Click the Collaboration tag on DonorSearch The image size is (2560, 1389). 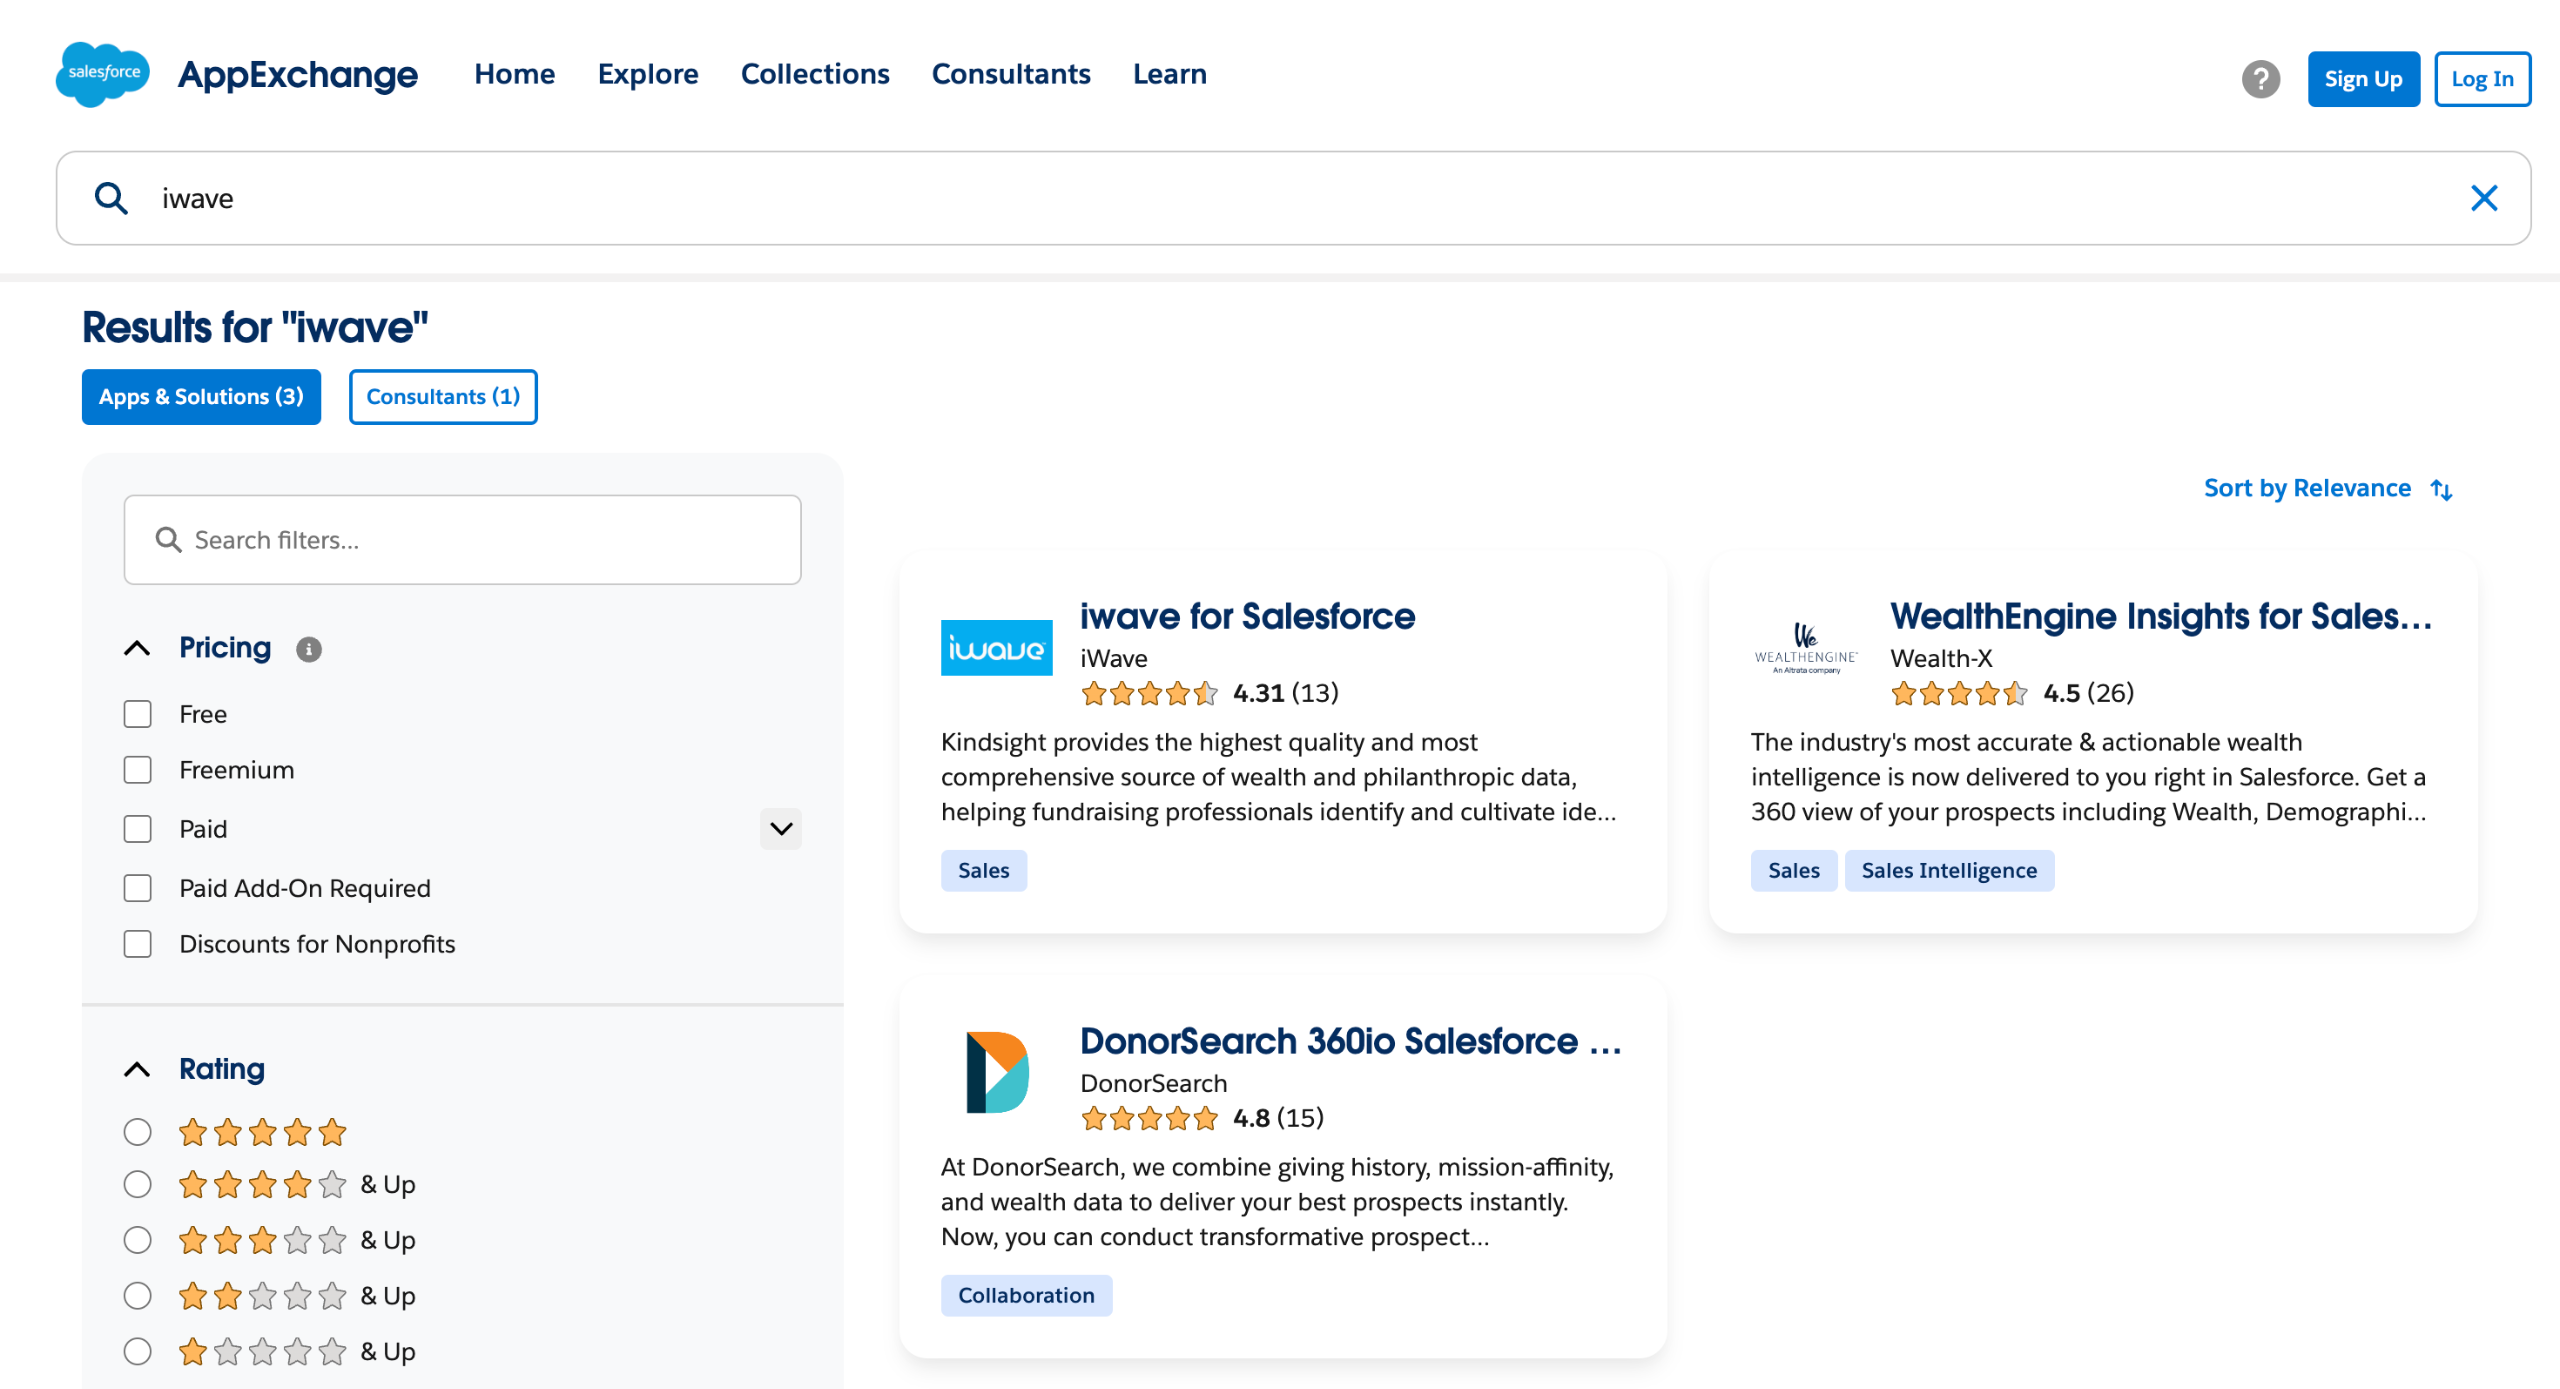click(1026, 1296)
